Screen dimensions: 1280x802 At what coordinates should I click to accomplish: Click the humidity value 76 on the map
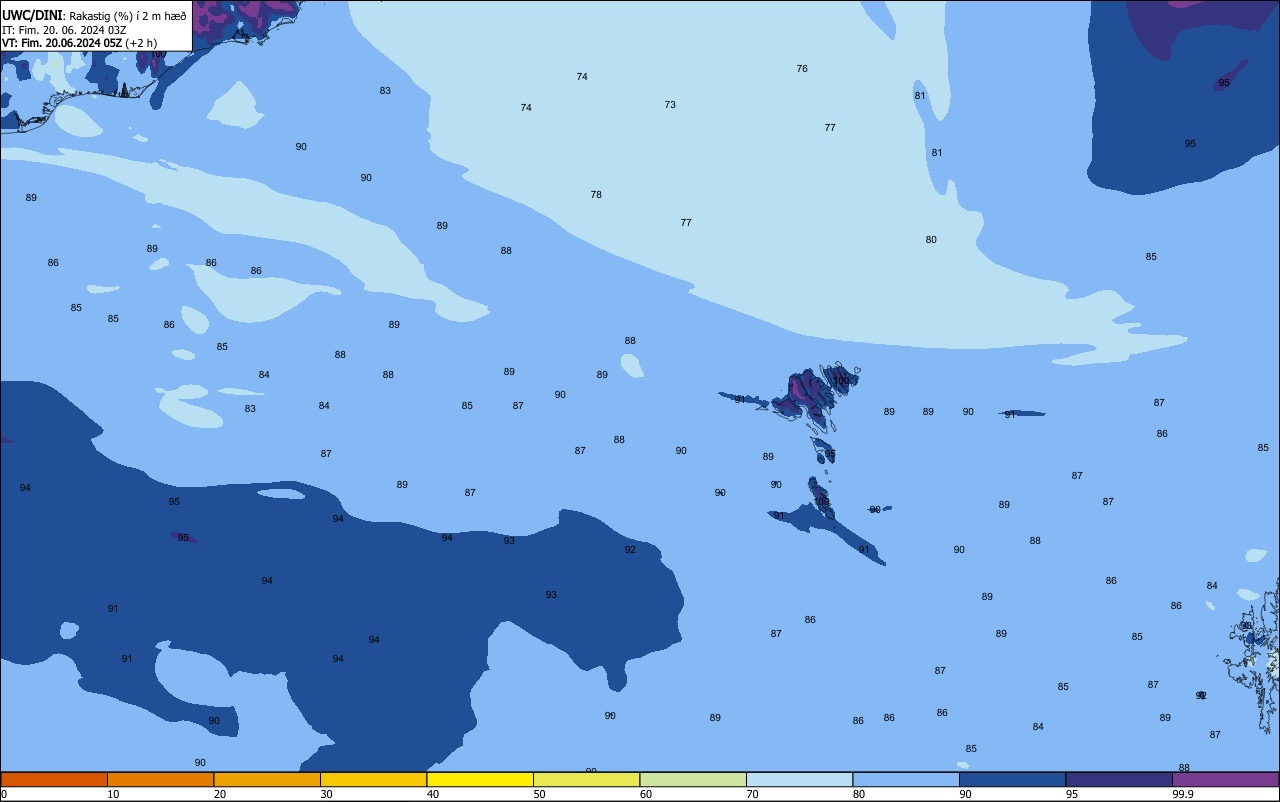coord(802,68)
